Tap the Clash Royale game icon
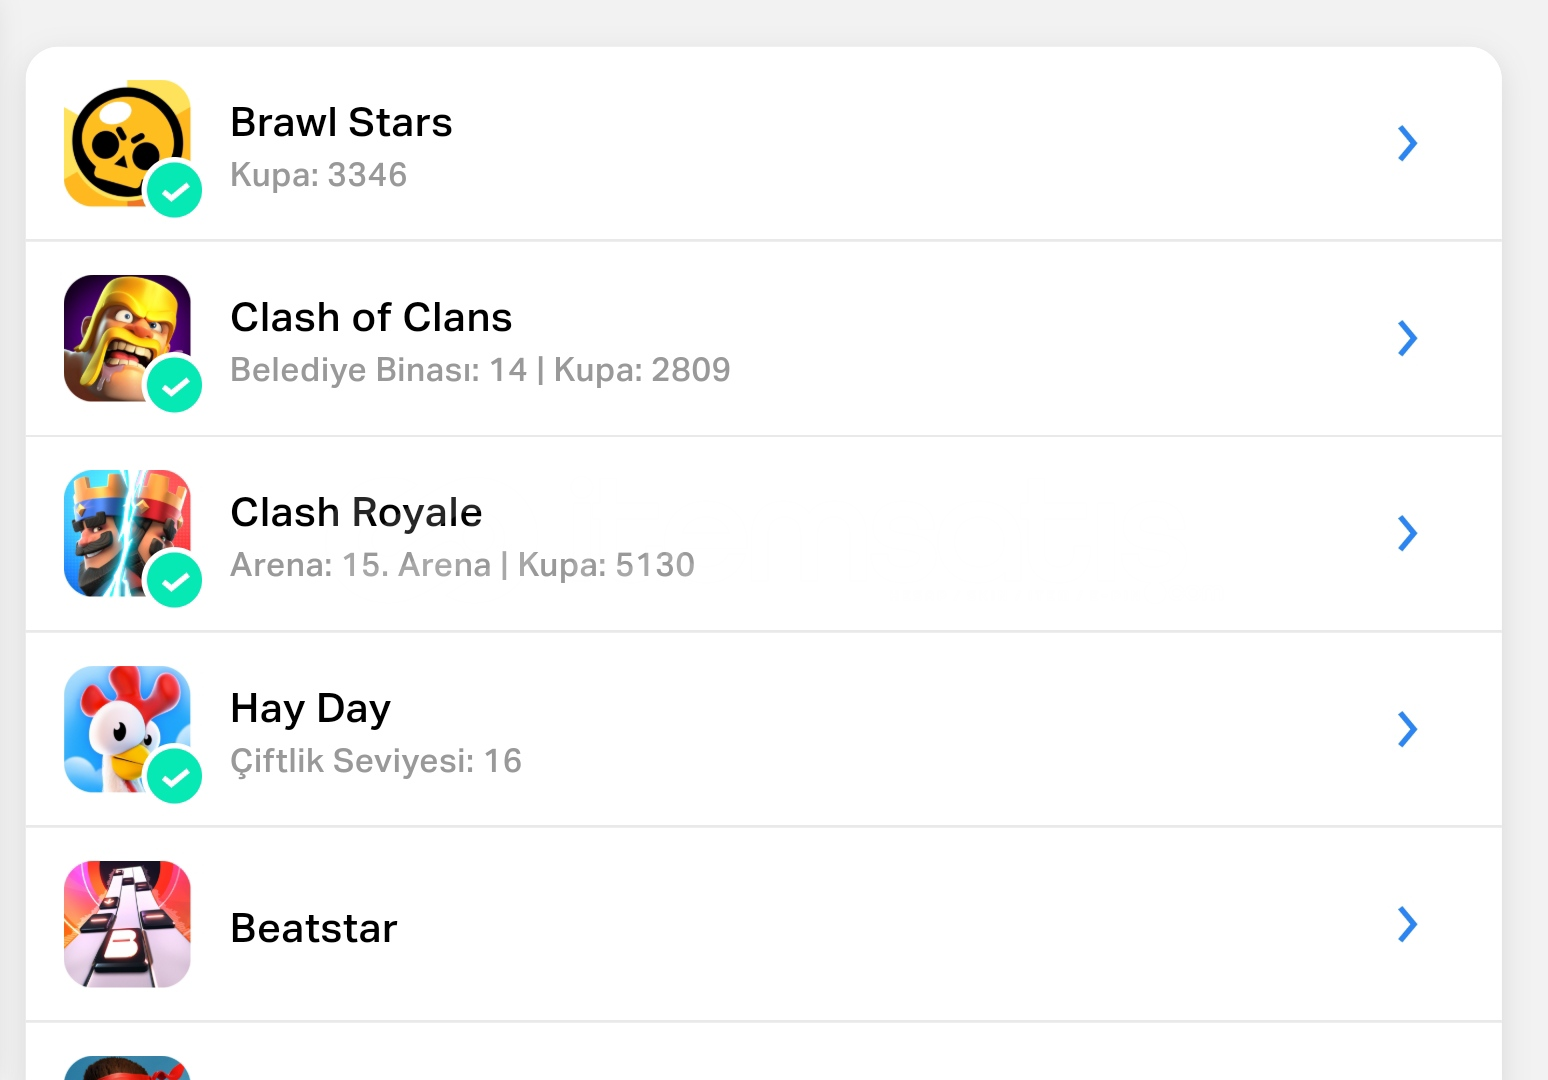Image resolution: width=1548 pixels, height=1080 pixels. (x=127, y=533)
